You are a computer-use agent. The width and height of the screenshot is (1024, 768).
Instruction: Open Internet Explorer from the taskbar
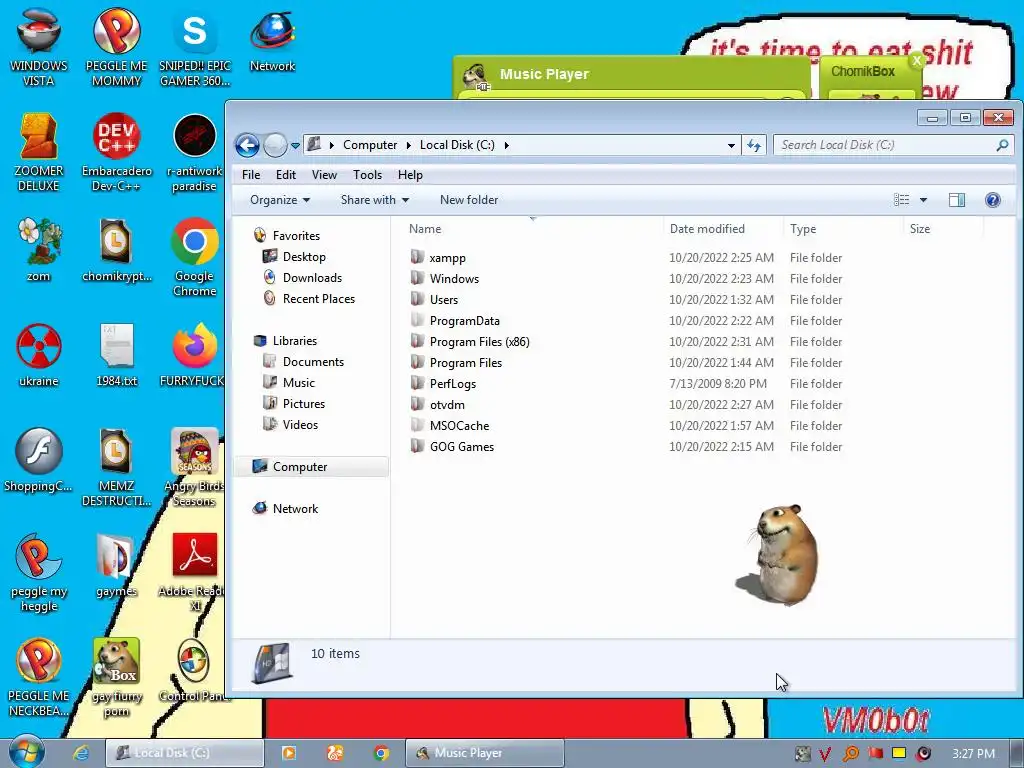pos(81,753)
